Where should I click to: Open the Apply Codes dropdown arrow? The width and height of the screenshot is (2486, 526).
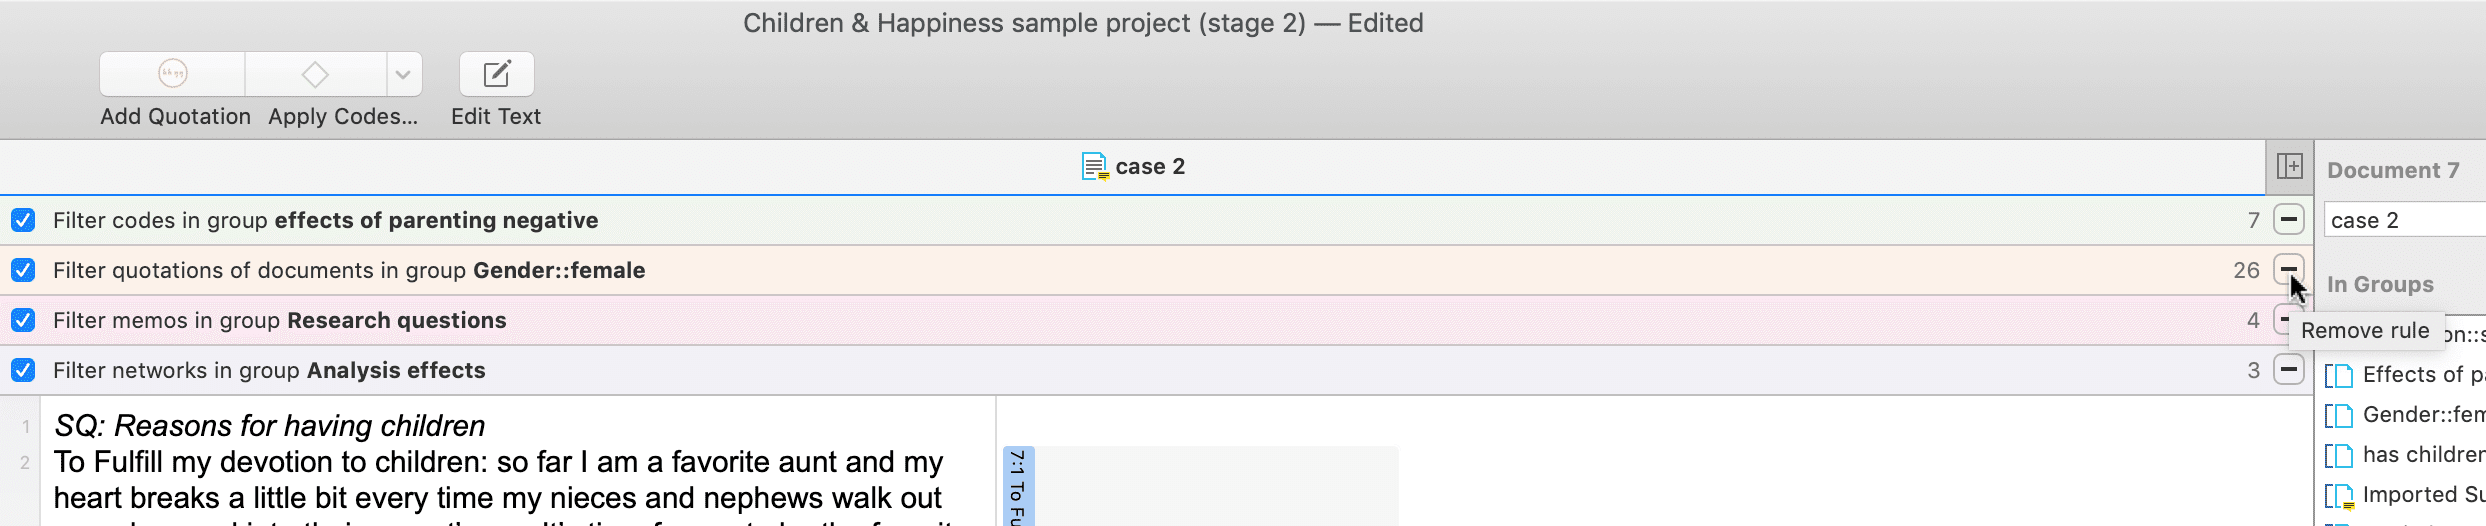pyautogui.click(x=403, y=74)
